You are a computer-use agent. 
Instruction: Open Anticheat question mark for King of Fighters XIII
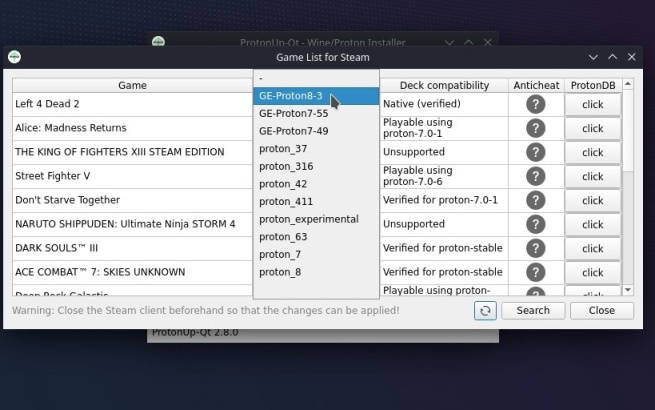536,152
